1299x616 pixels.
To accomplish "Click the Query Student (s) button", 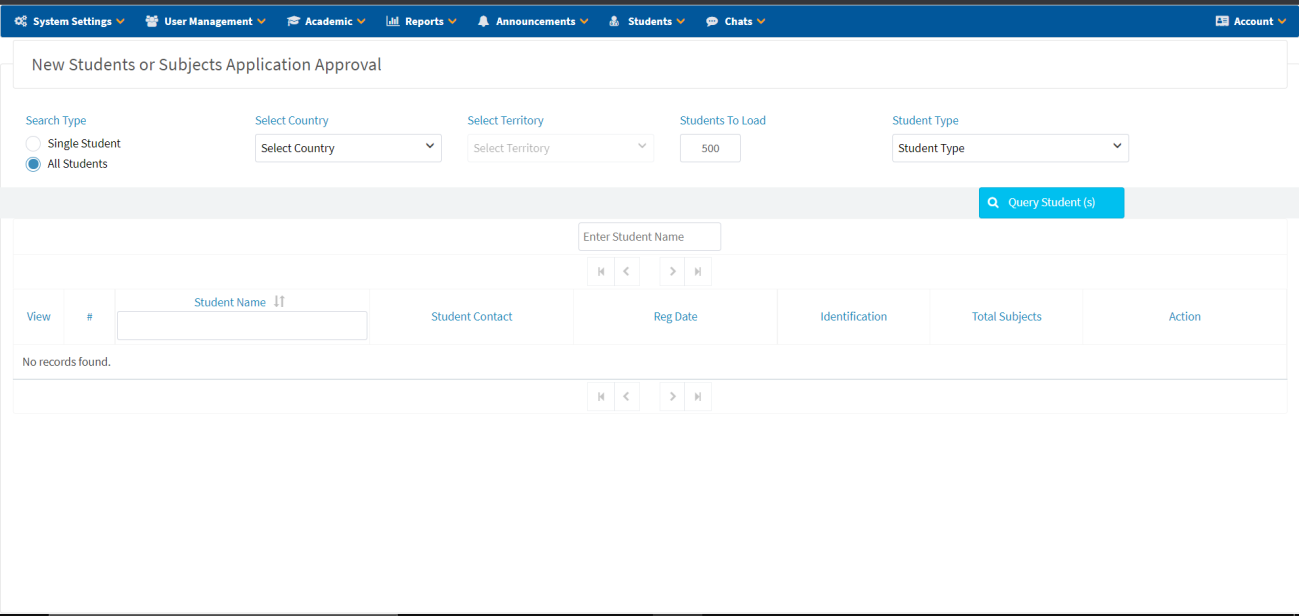I will (1051, 203).
